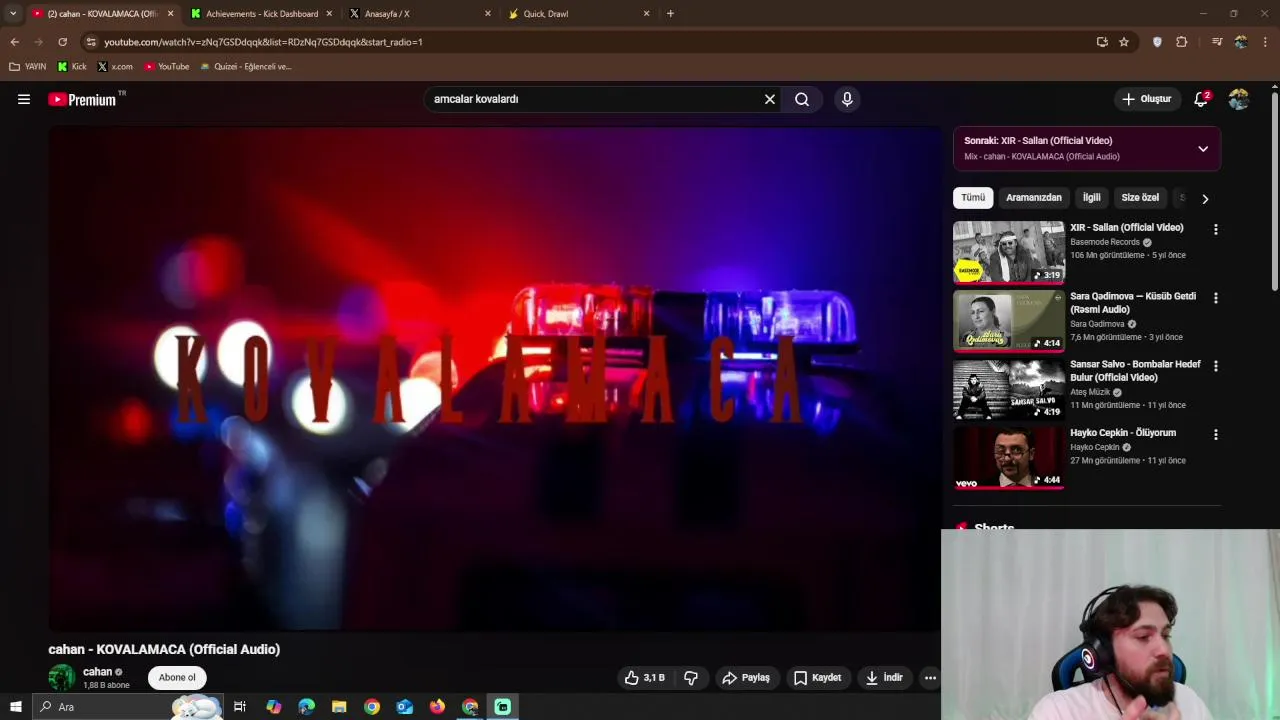Select the Tümü filter chip
The image size is (1280, 720).
pos(973,198)
